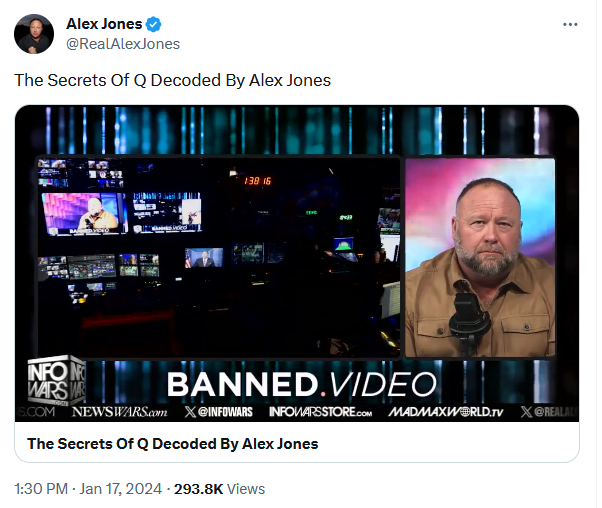Click the X @INFOWARS logo in ticker

pyautogui.click(x=218, y=412)
